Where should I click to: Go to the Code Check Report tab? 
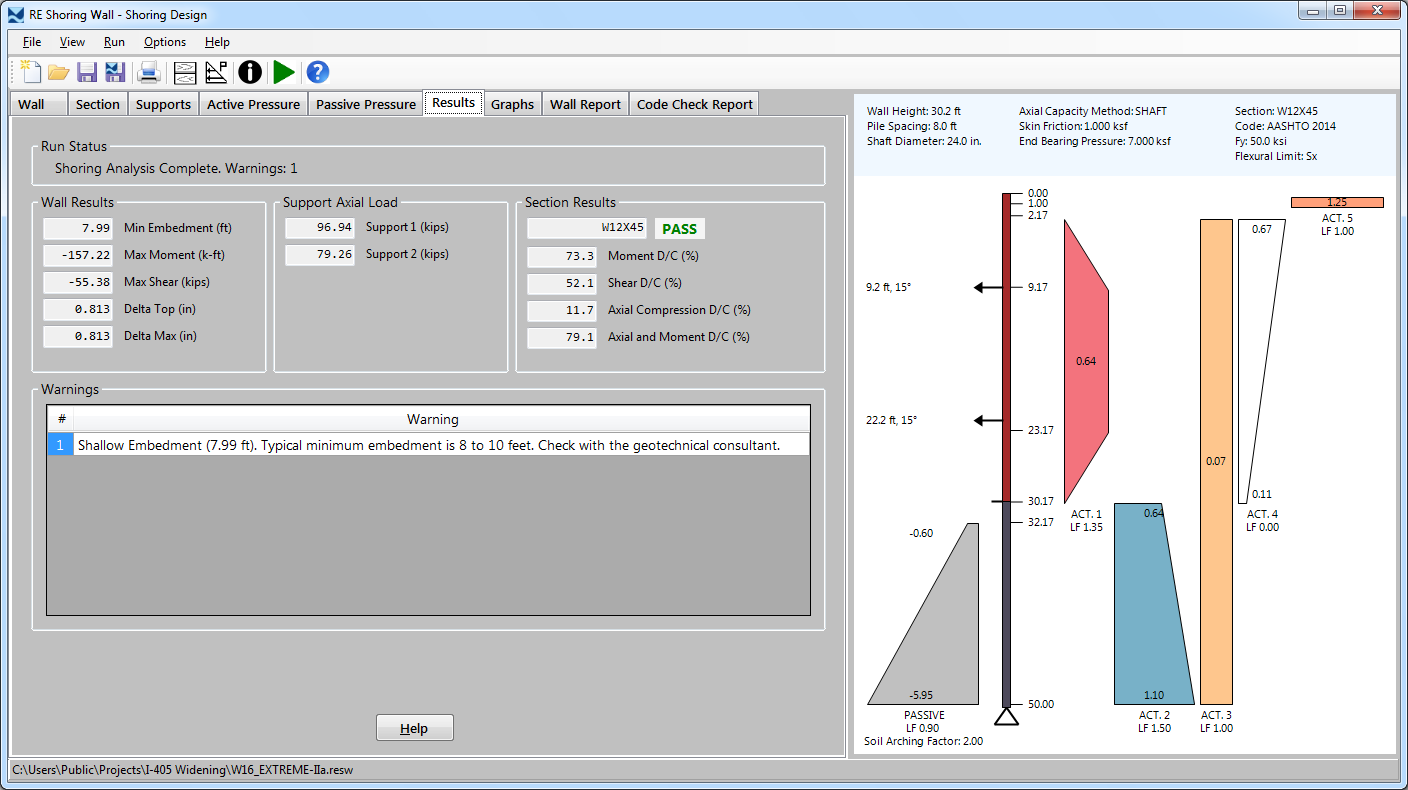[x=694, y=104]
